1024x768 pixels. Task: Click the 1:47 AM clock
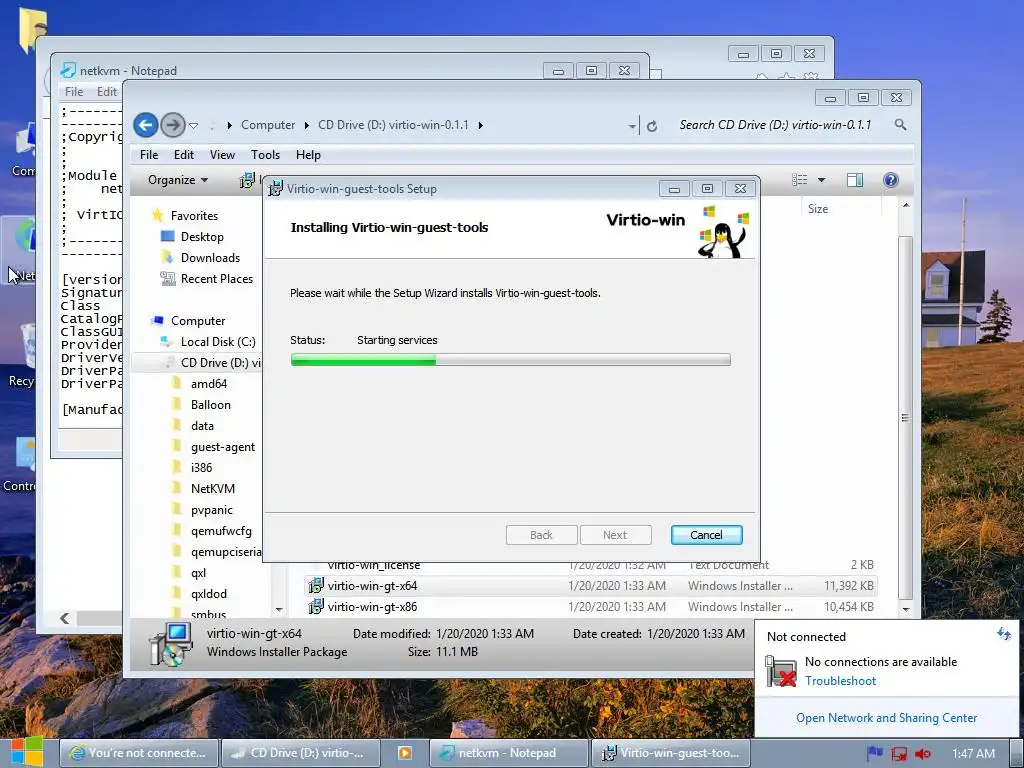[973, 754]
